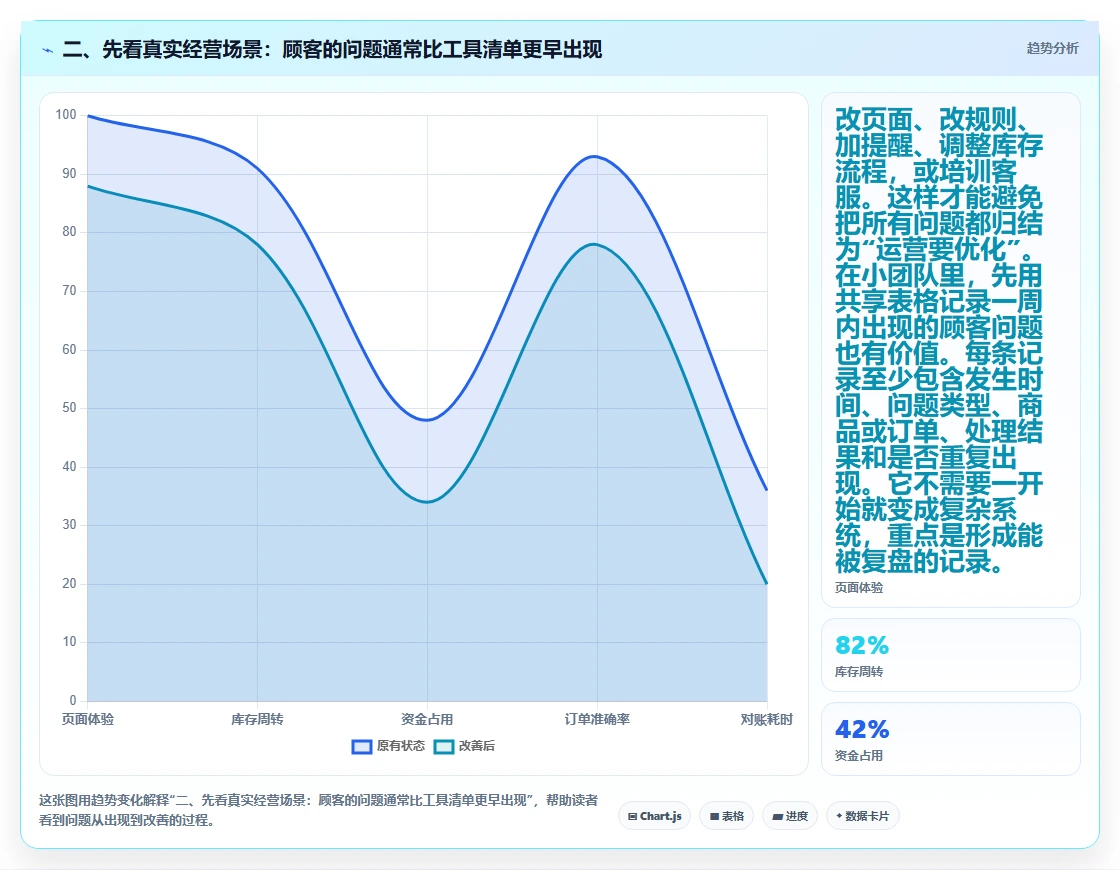Click the 改善后 legend color swatch
Image resolution: width=1120 pixels, height=870 pixels.
click(x=444, y=746)
